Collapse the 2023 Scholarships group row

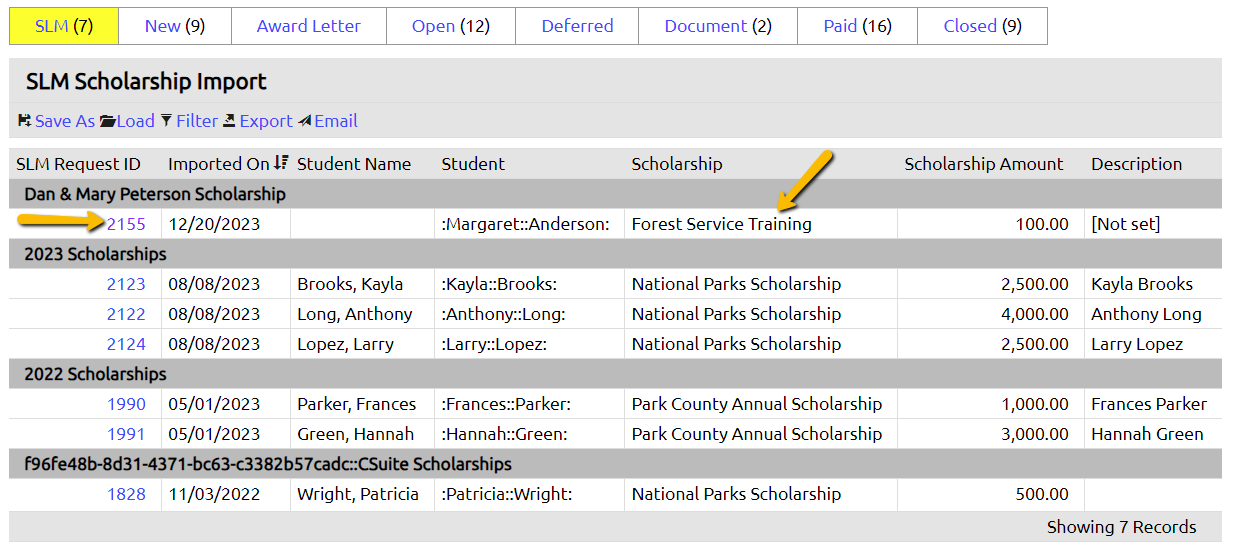click(x=95, y=254)
